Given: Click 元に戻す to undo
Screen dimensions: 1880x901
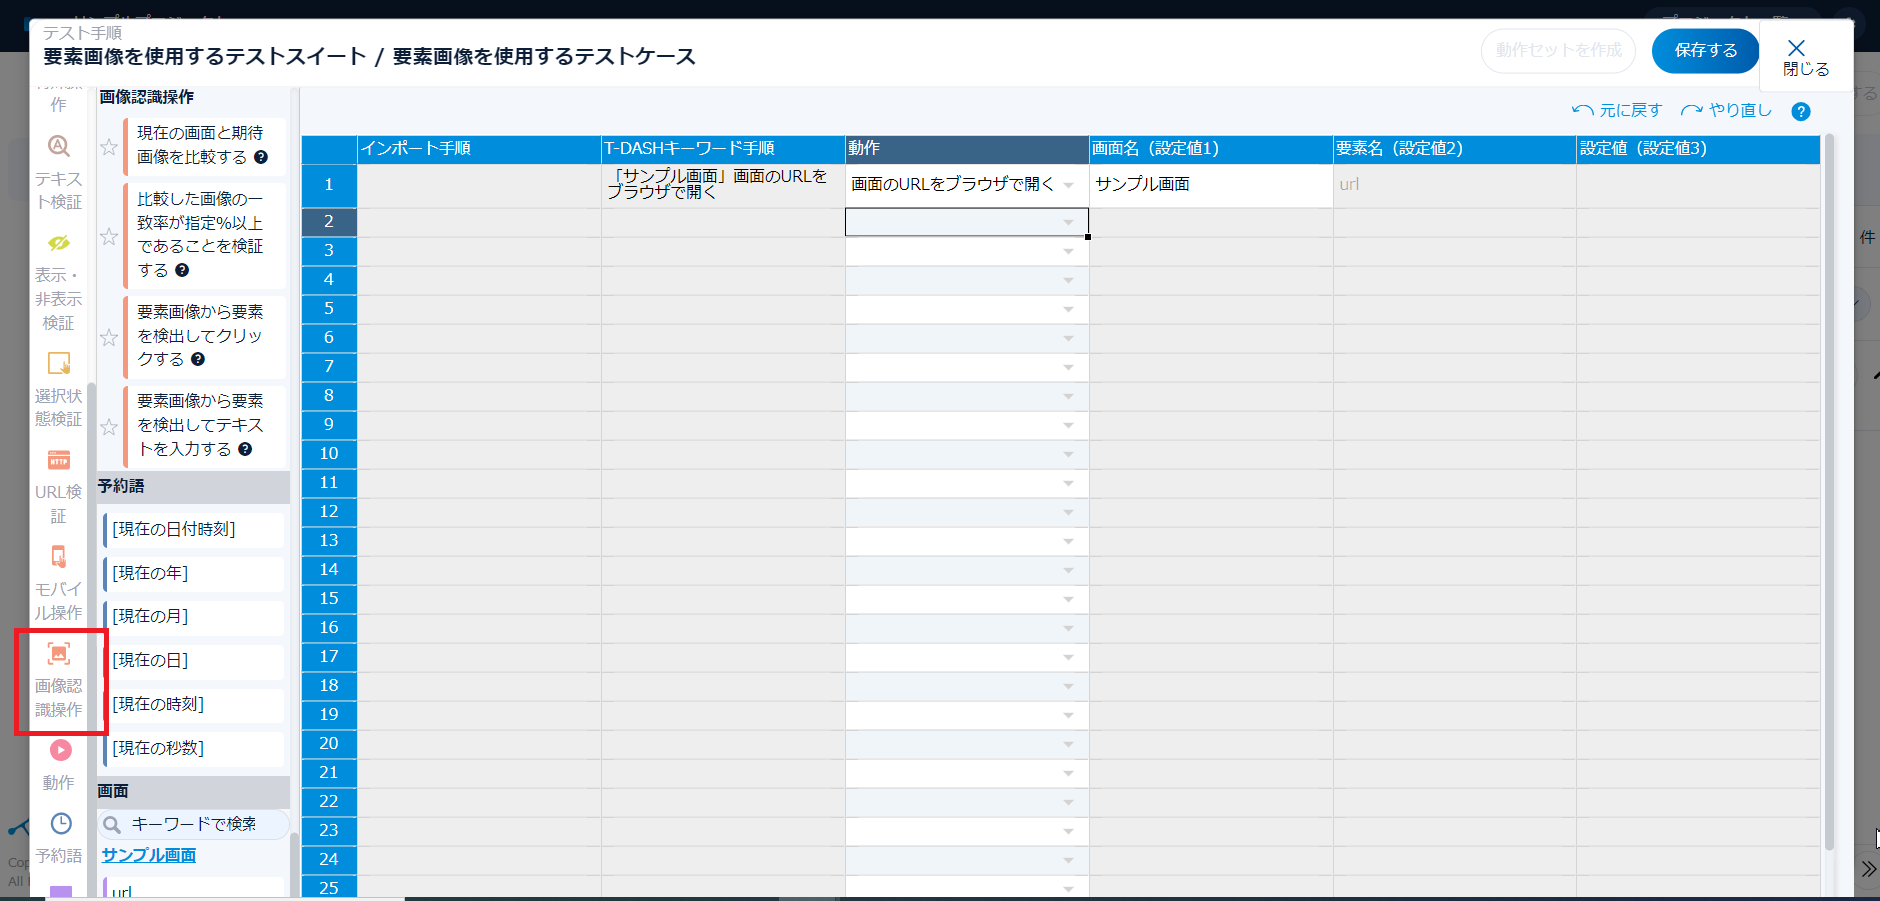Looking at the screenshot, I should 1617,111.
